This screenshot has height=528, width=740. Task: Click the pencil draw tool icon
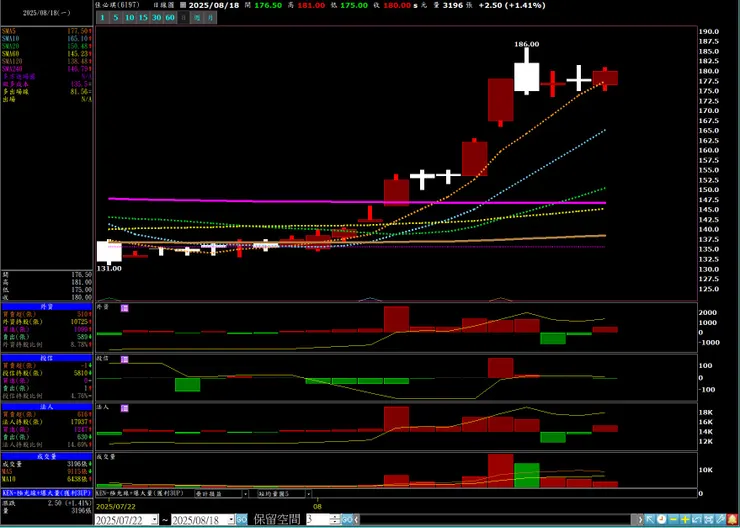[x=721, y=520]
